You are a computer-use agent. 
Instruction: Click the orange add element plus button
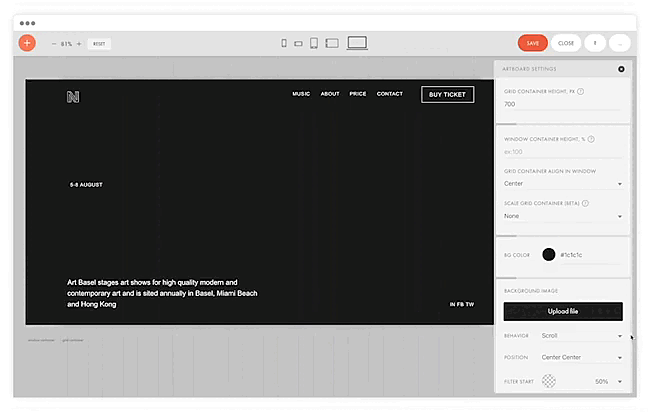tap(27, 43)
